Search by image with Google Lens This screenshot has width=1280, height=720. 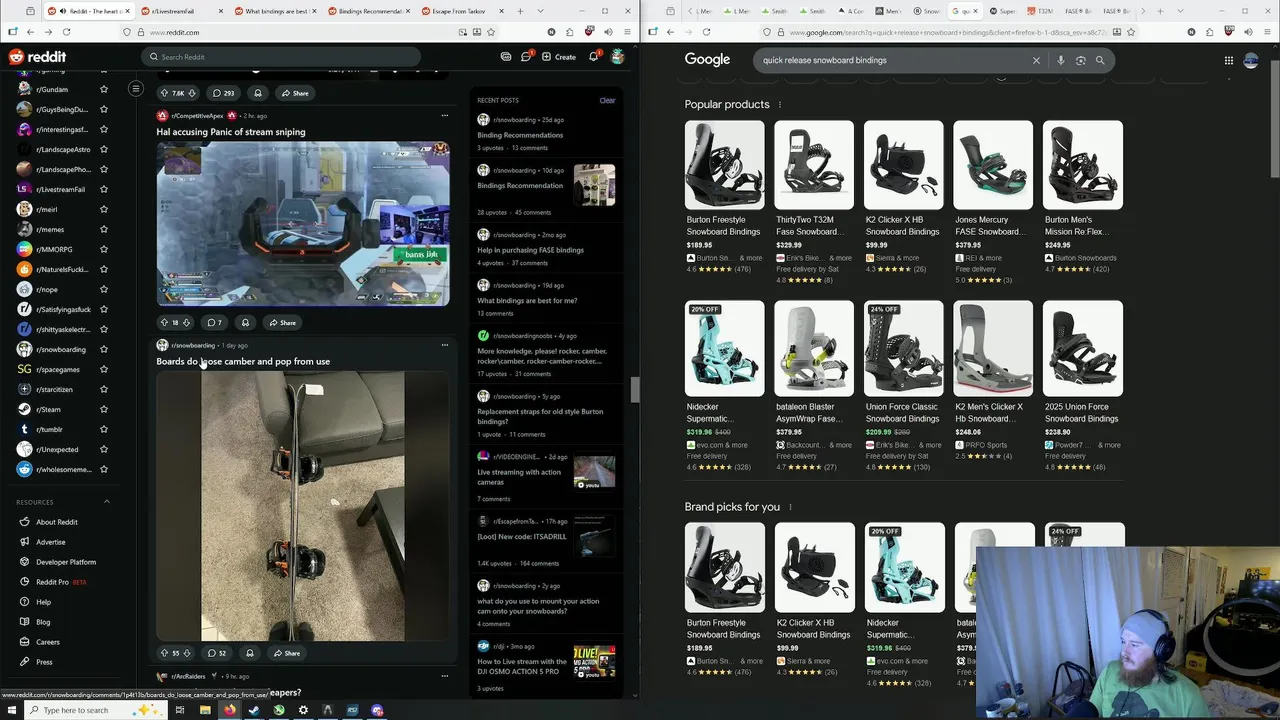tap(1081, 60)
